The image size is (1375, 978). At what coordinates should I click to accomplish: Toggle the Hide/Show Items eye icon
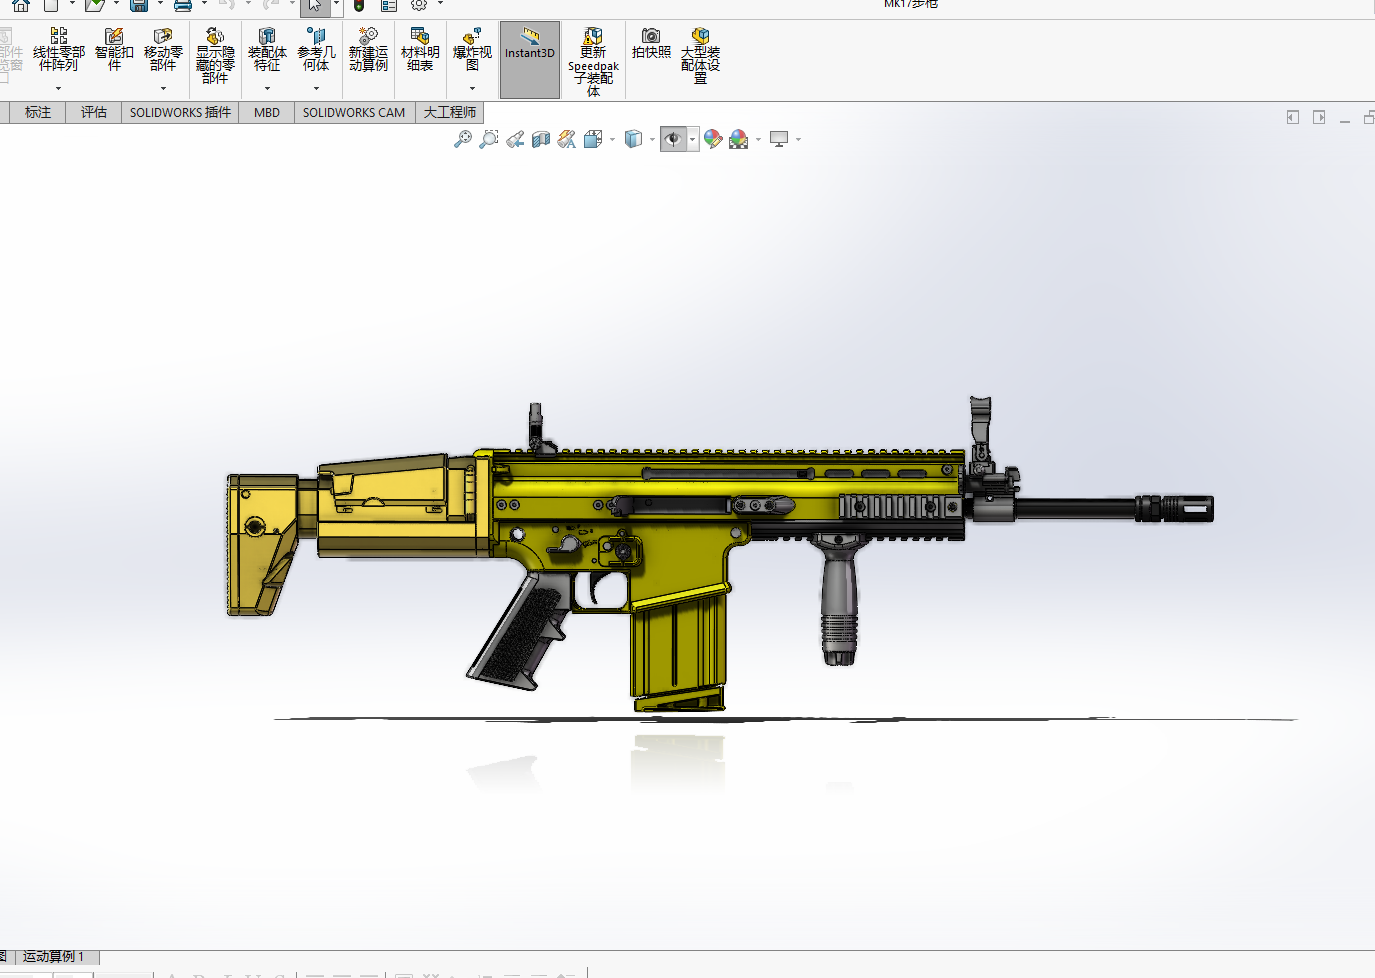[673, 139]
